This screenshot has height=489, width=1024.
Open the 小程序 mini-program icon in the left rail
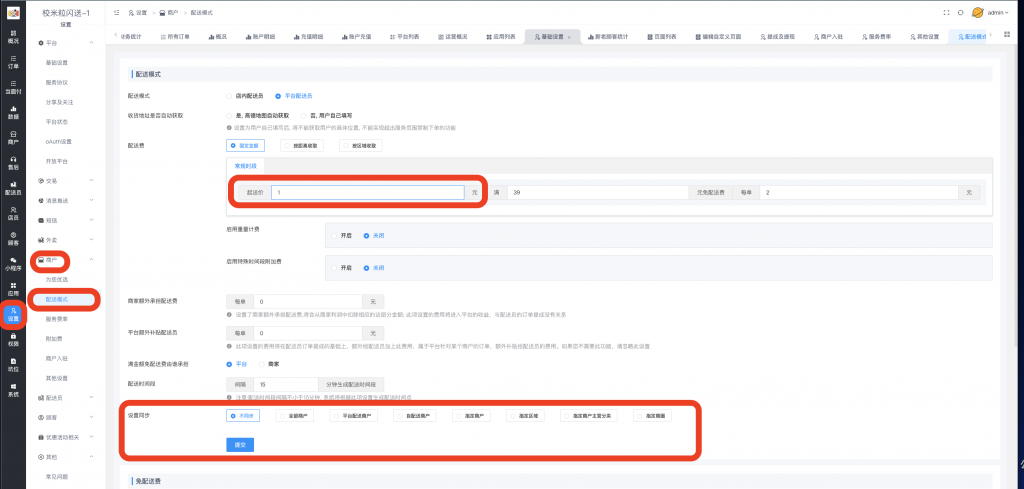(13, 263)
